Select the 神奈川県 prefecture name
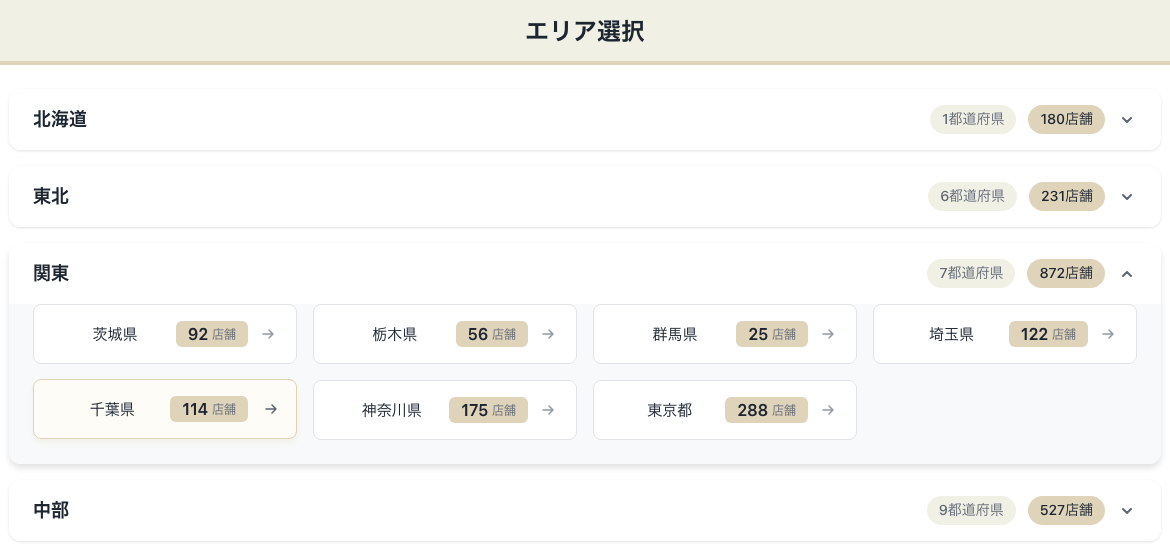The height and width of the screenshot is (547, 1170). tap(392, 410)
